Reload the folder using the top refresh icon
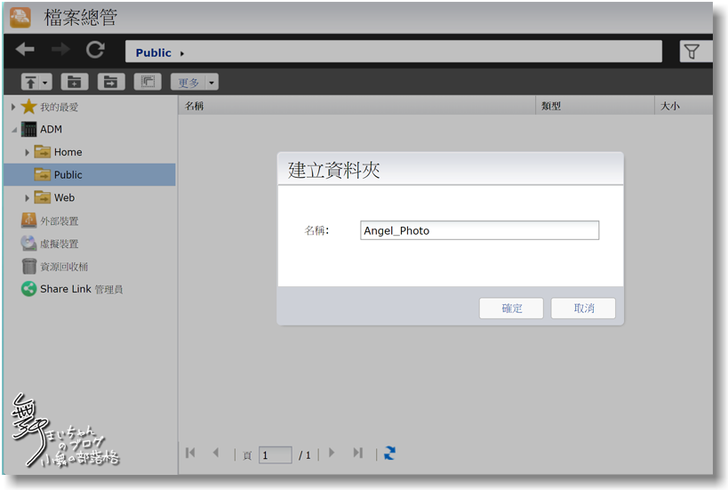The width and height of the screenshot is (728, 490). pyautogui.click(x=95, y=50)
